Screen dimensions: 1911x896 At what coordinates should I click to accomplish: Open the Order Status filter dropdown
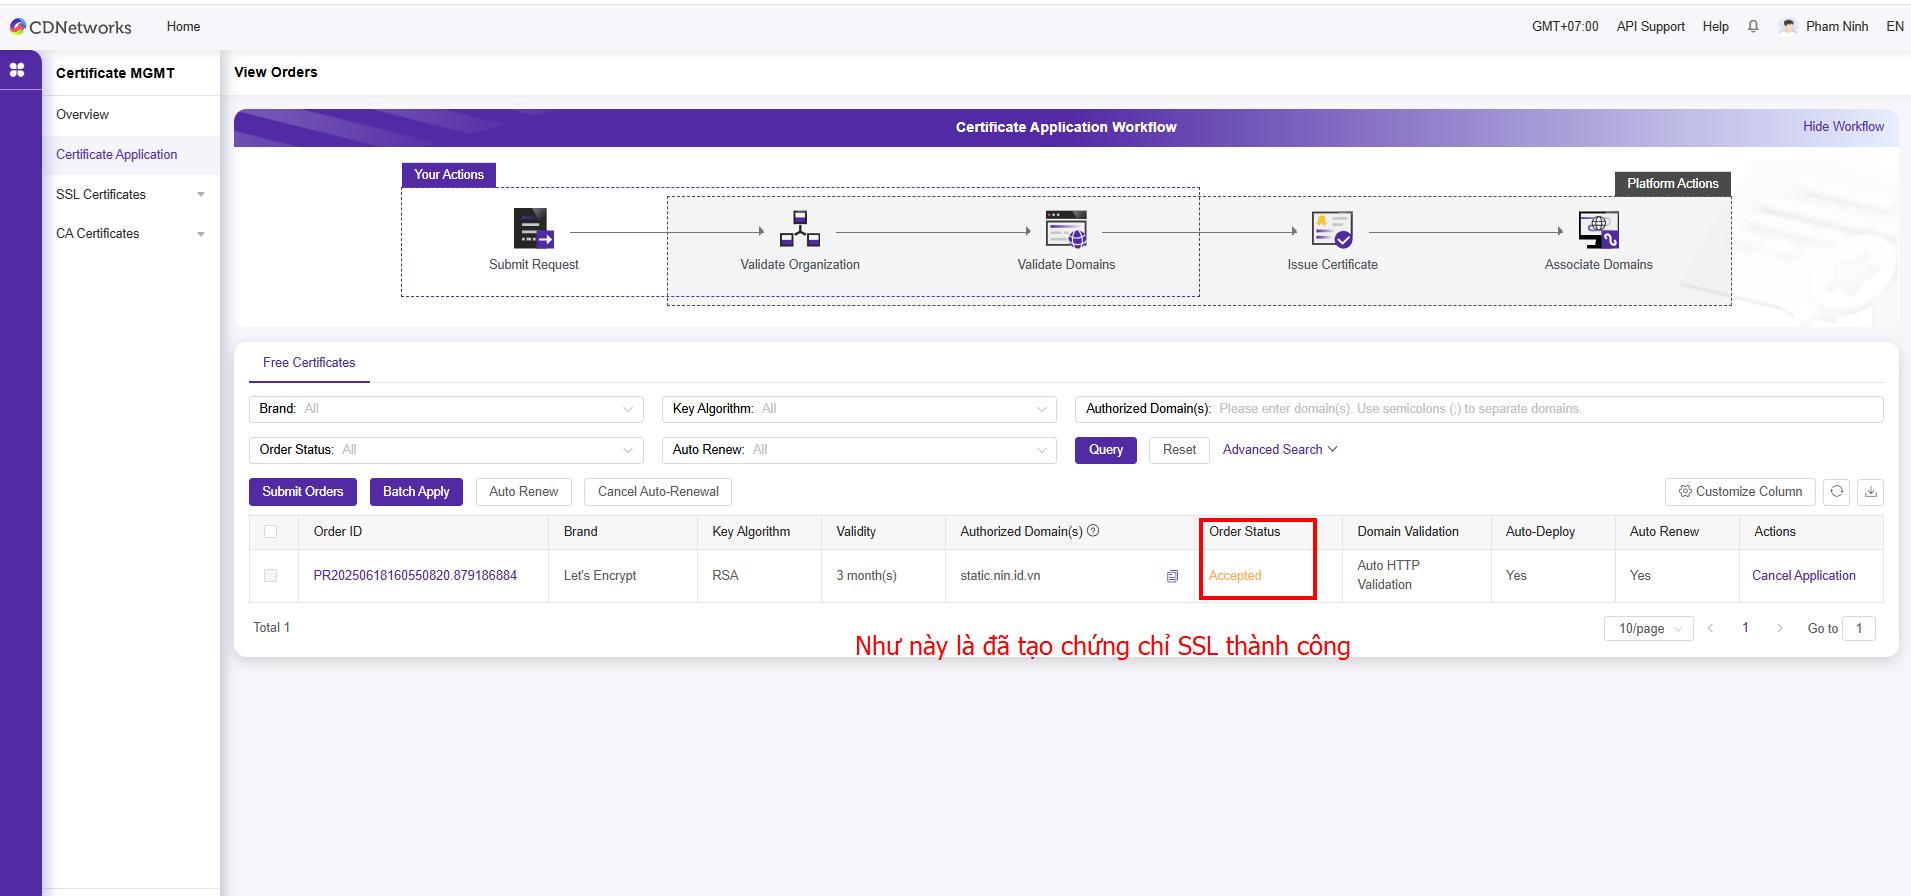point(446,450)
